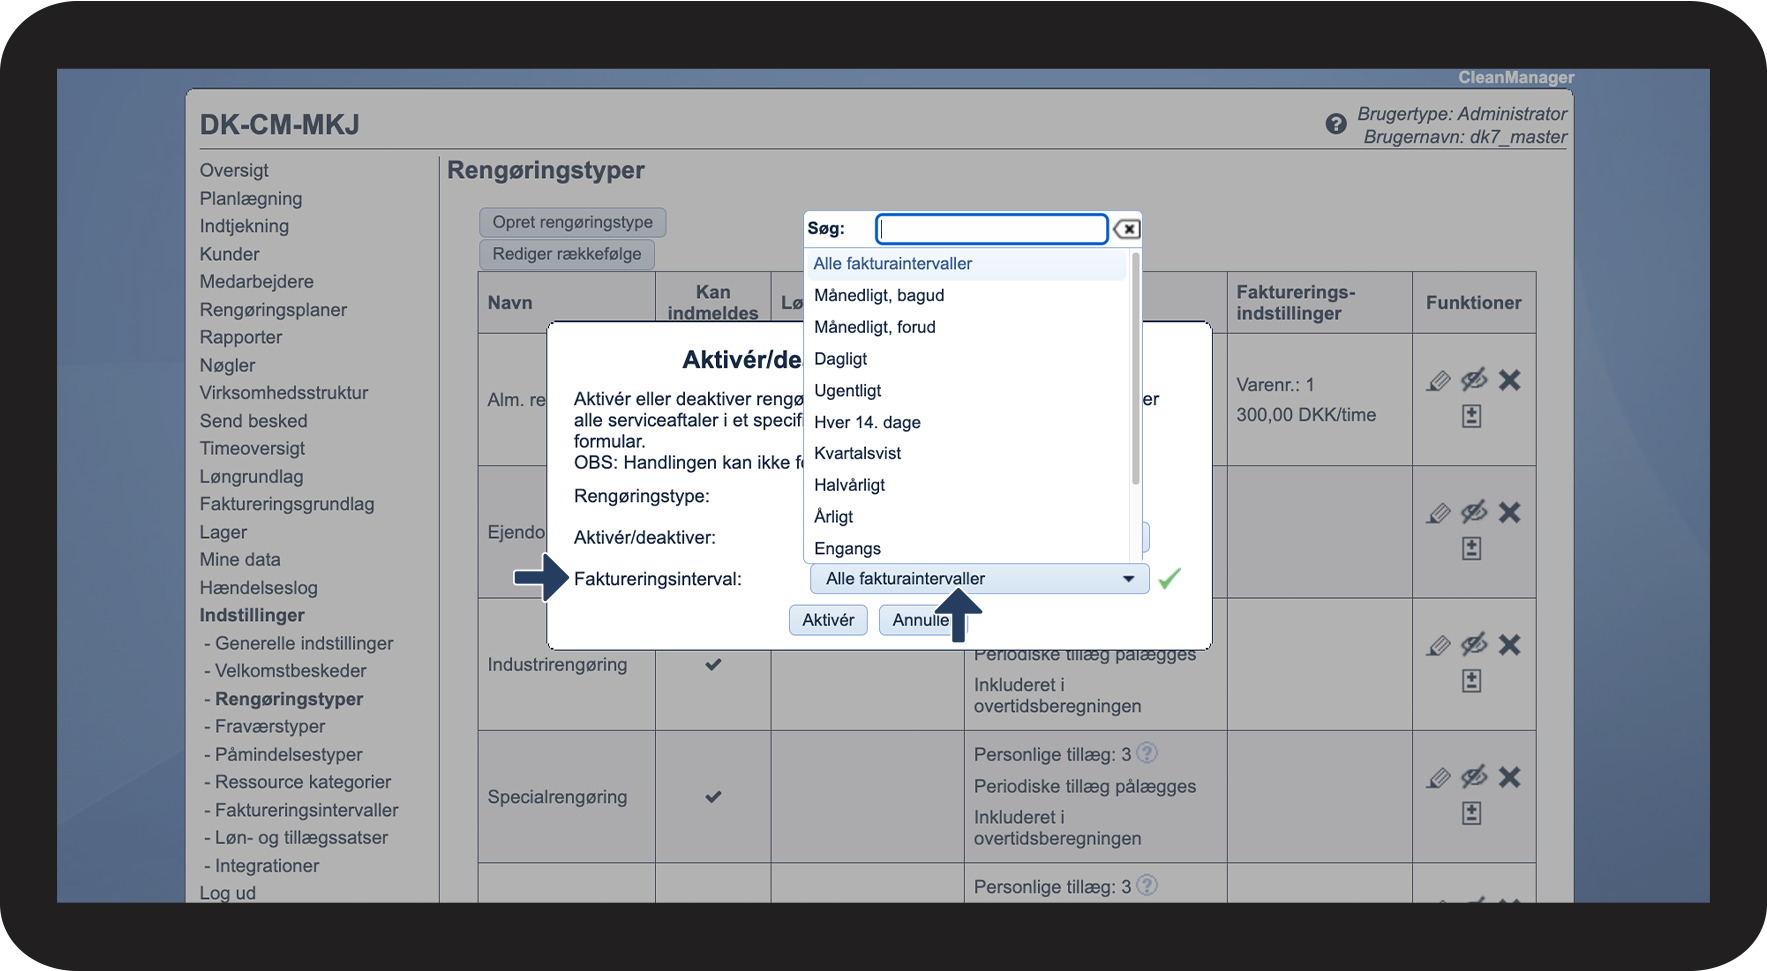
Task: Click the 'Rediger rækkefølge' button
Action: click(x=567, y=254)
